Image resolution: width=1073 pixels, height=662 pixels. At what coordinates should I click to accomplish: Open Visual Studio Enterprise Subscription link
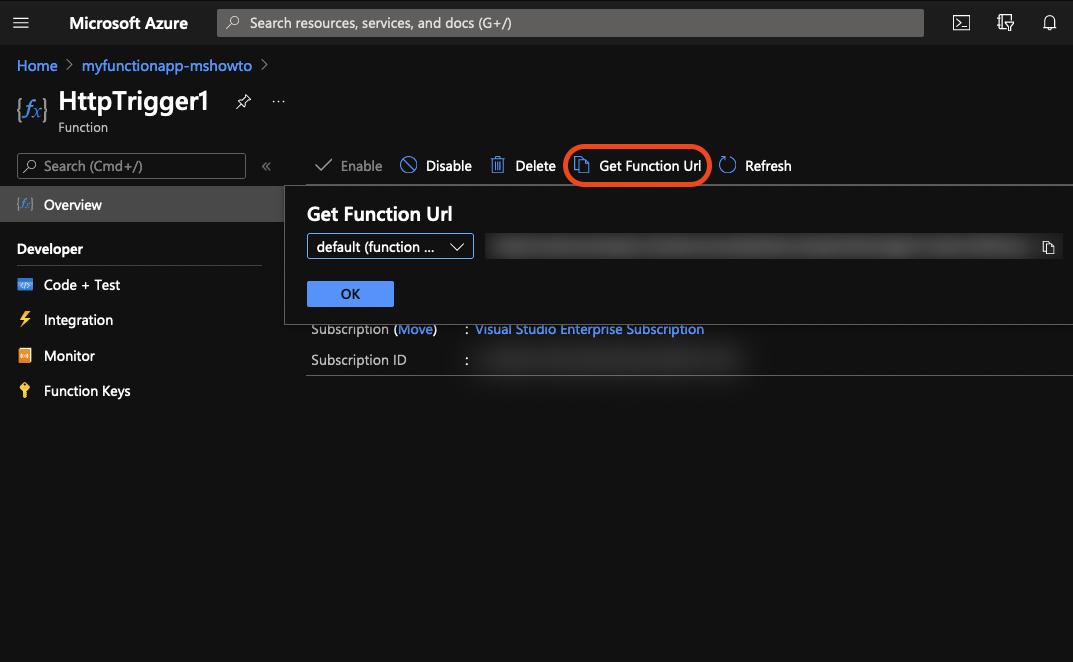point(589,329)
